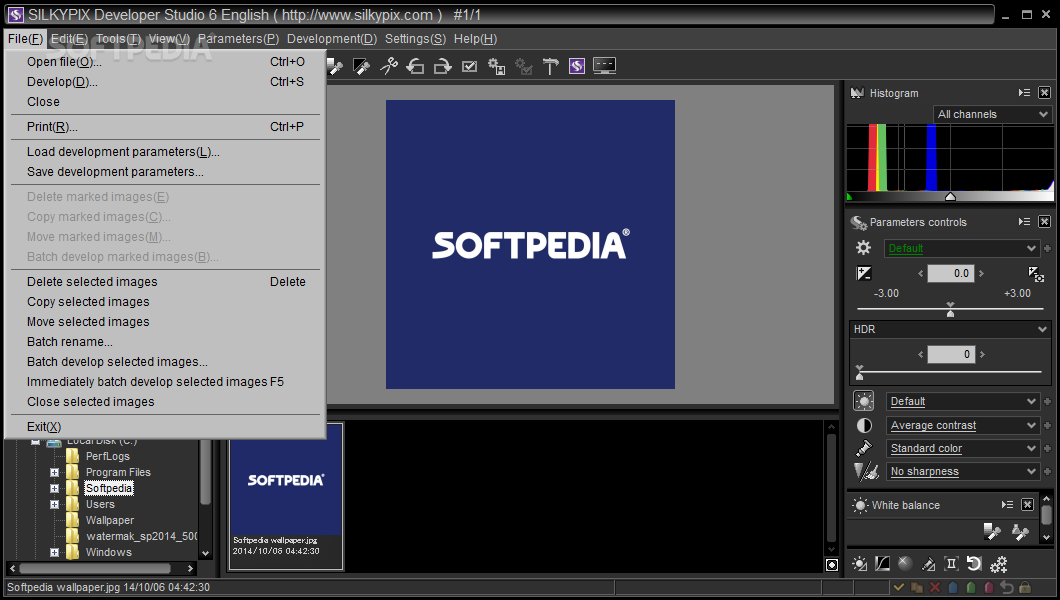Expand the Users folder node
1060x600 pixels.
tap(55, 504)
